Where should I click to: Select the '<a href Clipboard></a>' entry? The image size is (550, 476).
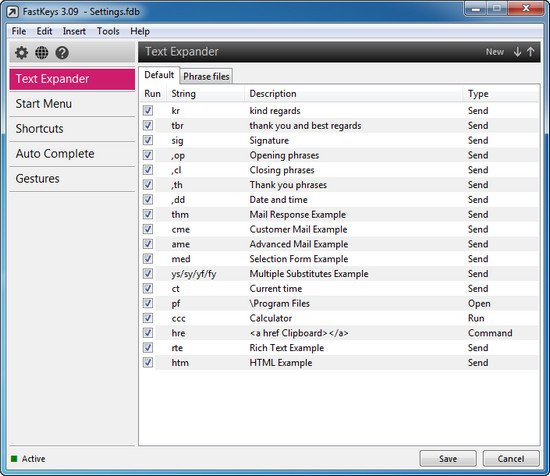299,333
